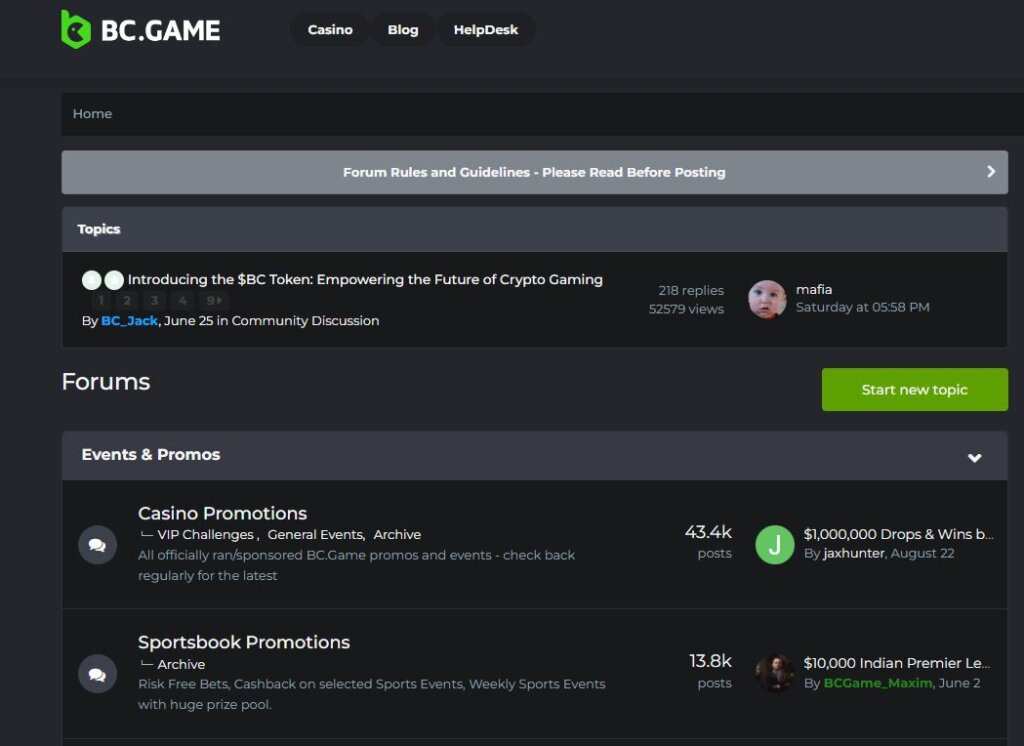
Task: Open the Casino menu item
Action: [330, 30]
